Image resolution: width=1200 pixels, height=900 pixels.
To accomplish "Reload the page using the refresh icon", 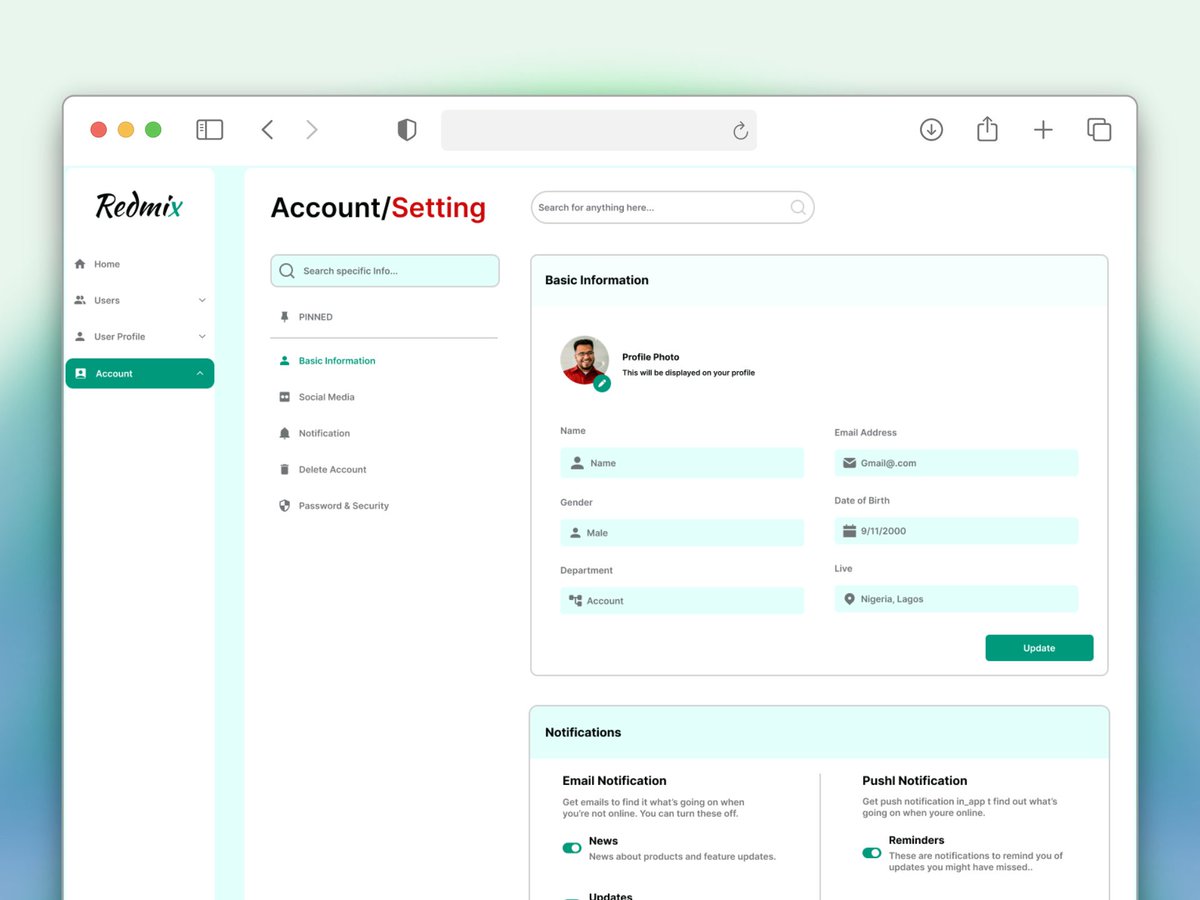I will coord(740,131).
